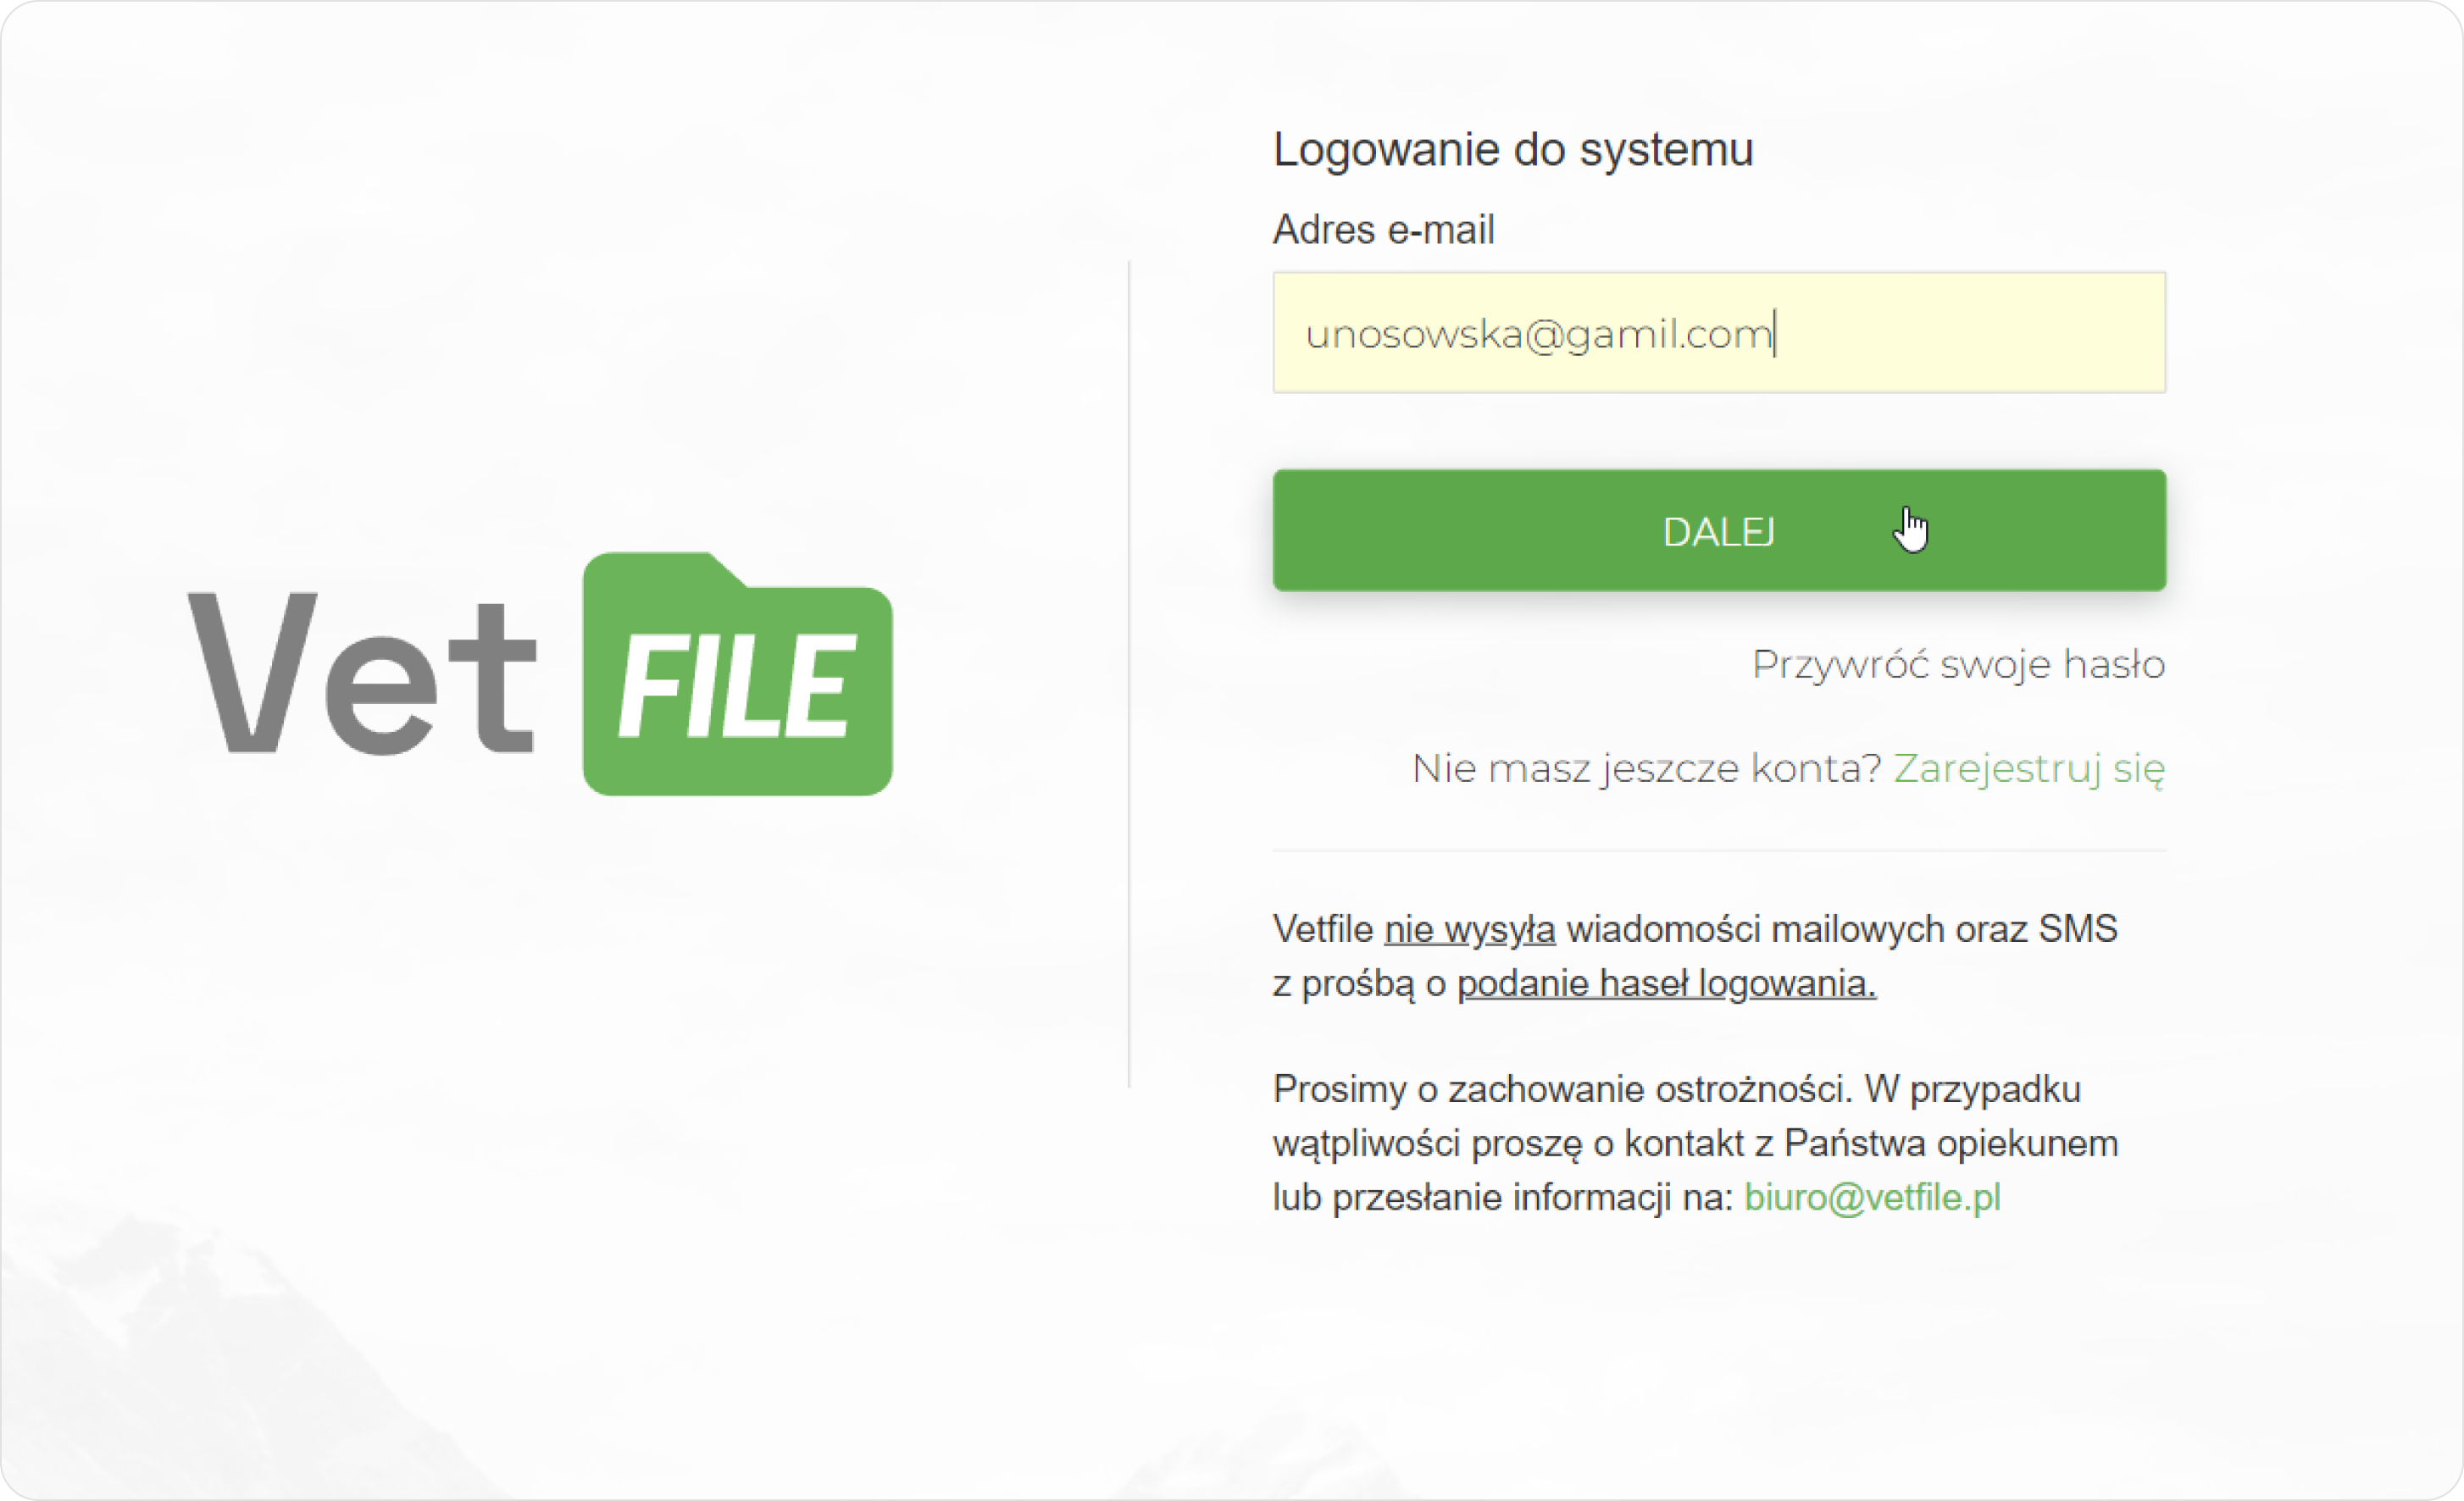Submit the login form with DALEJ
Image resolution: width=2464 pixels, height=1501 pixels.
click(x=1719, y=530)
